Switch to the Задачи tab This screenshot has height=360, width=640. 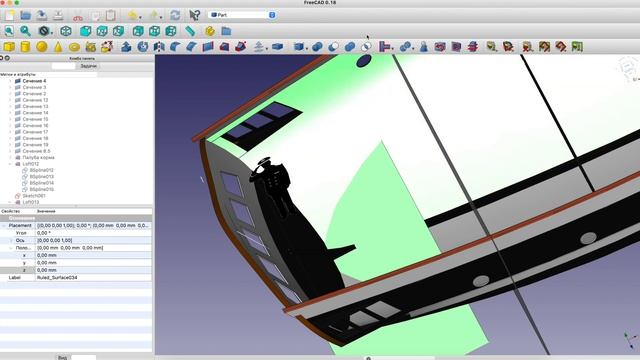click(x=88, y=66)
